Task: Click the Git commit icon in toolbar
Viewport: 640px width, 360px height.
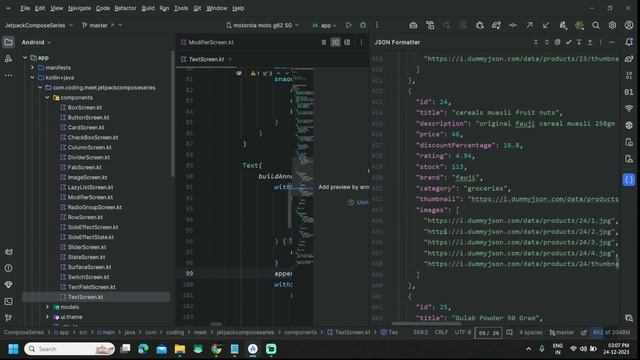Action: 513,25
